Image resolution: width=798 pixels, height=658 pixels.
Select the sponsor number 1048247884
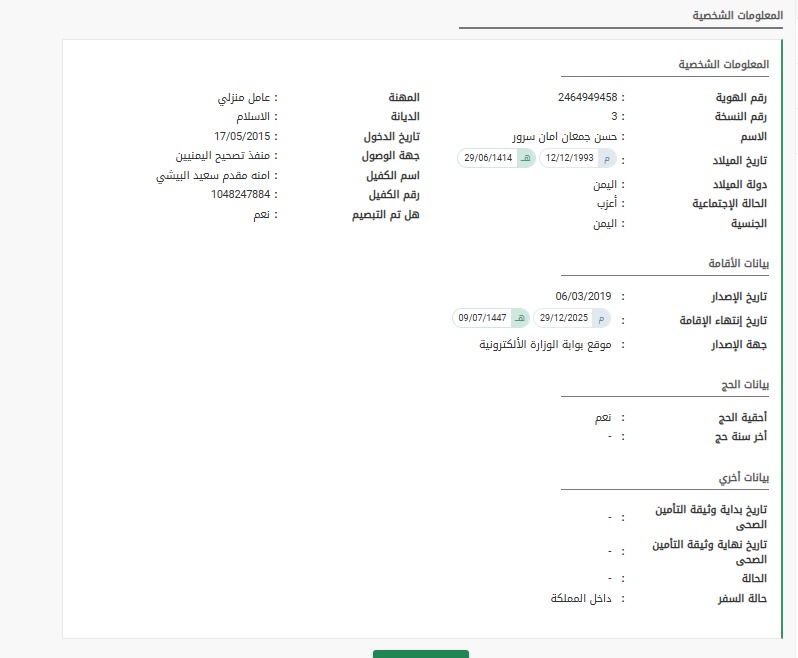pyautogui.click(x=241, y=194)
